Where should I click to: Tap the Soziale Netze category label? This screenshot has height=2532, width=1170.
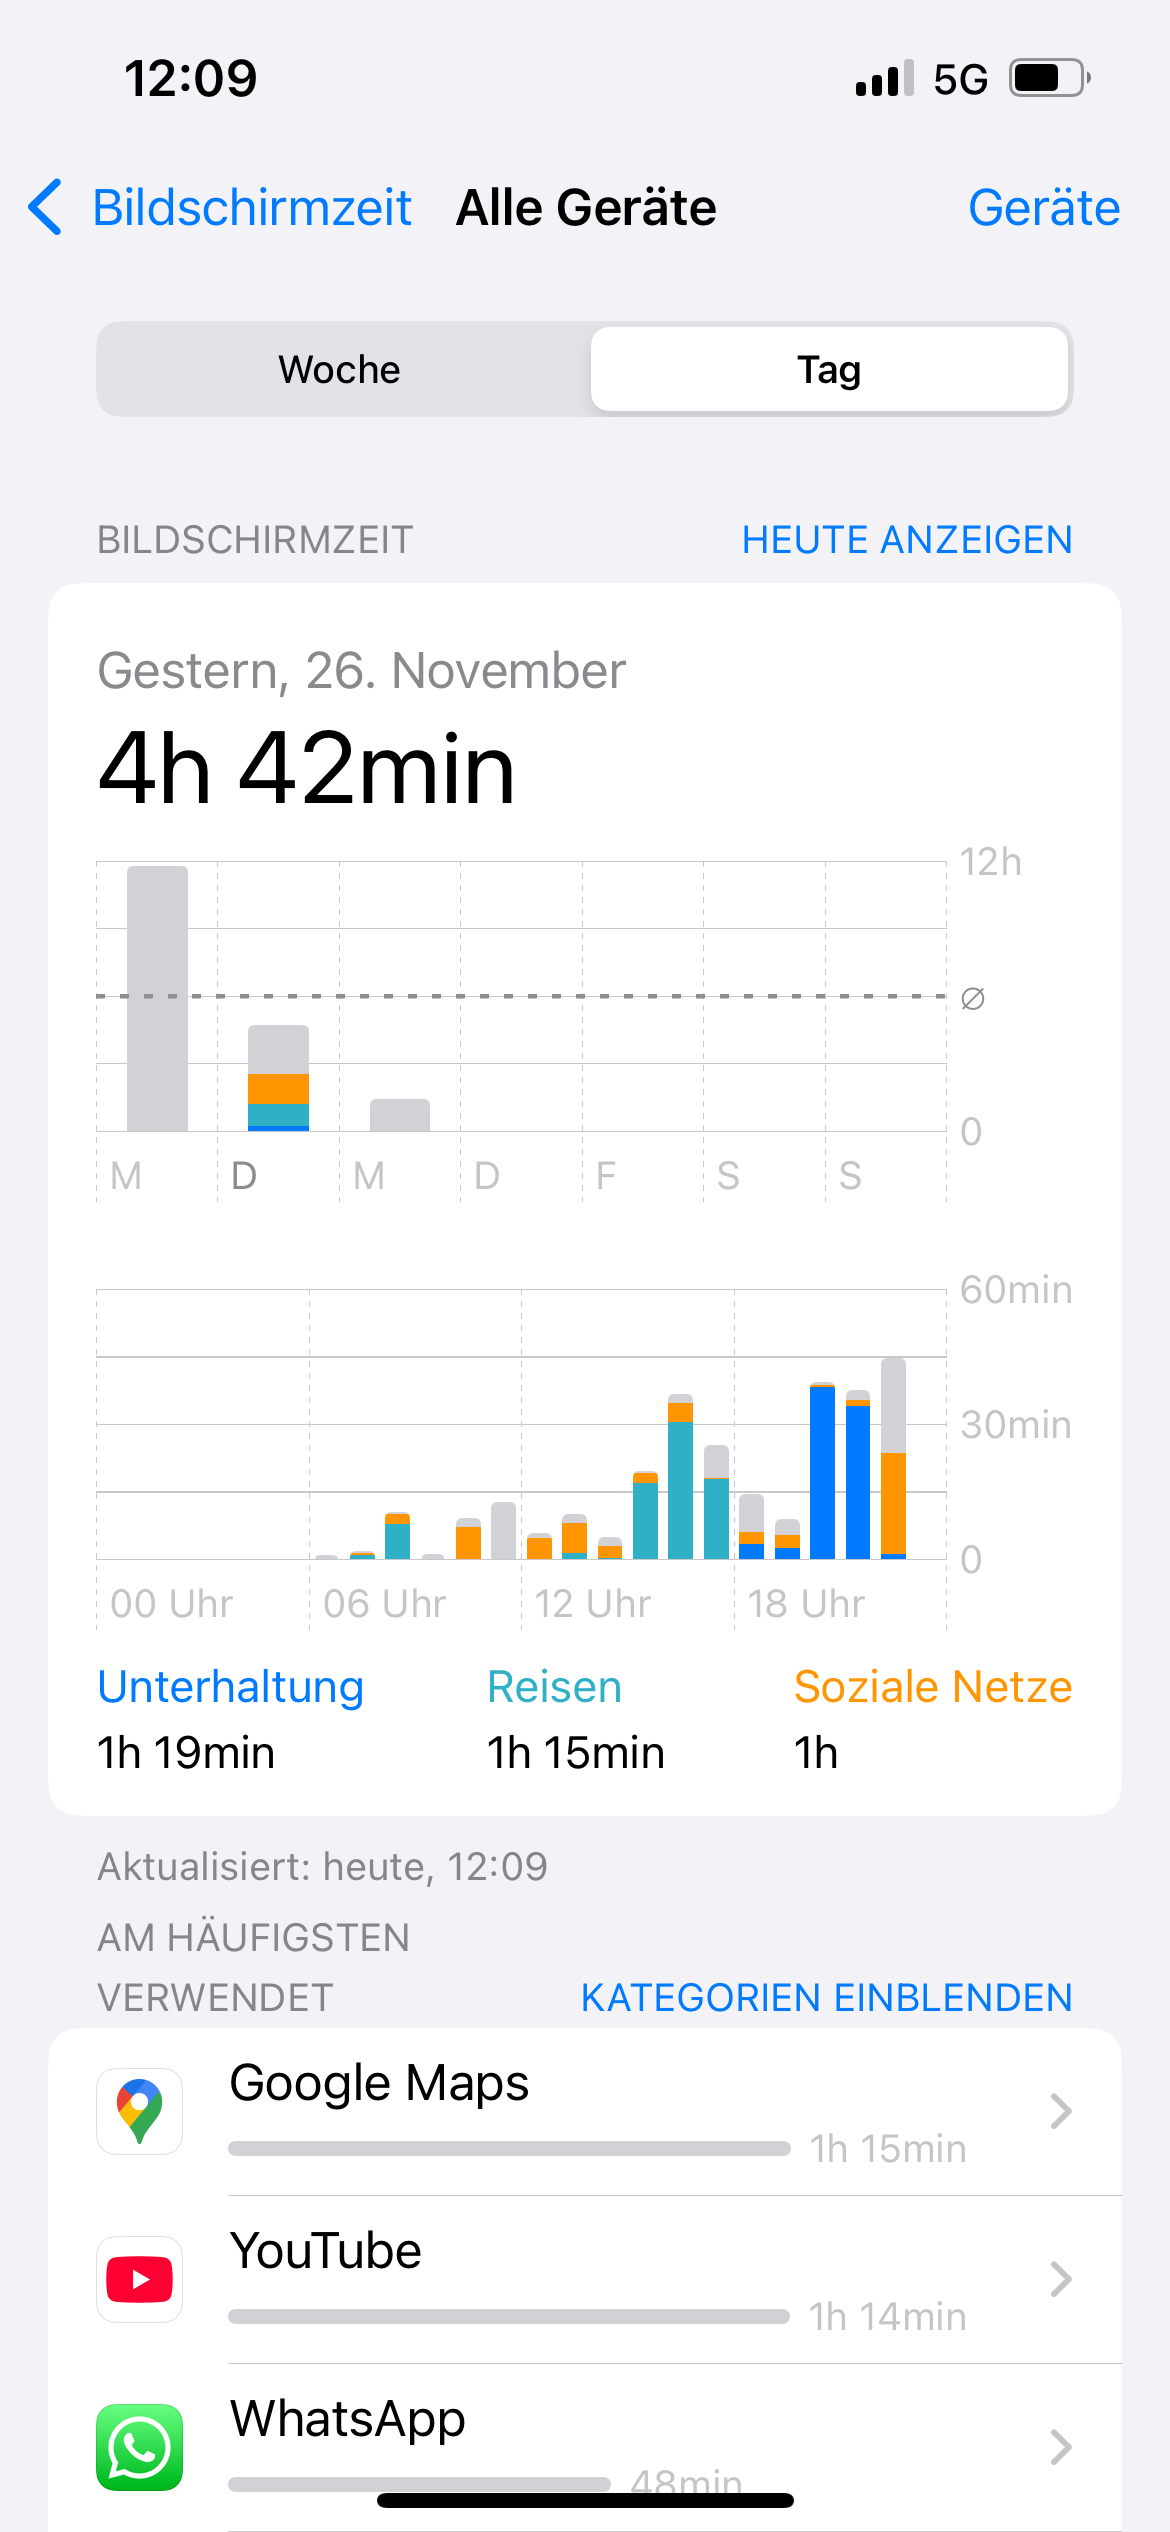tap(932, 1687)
